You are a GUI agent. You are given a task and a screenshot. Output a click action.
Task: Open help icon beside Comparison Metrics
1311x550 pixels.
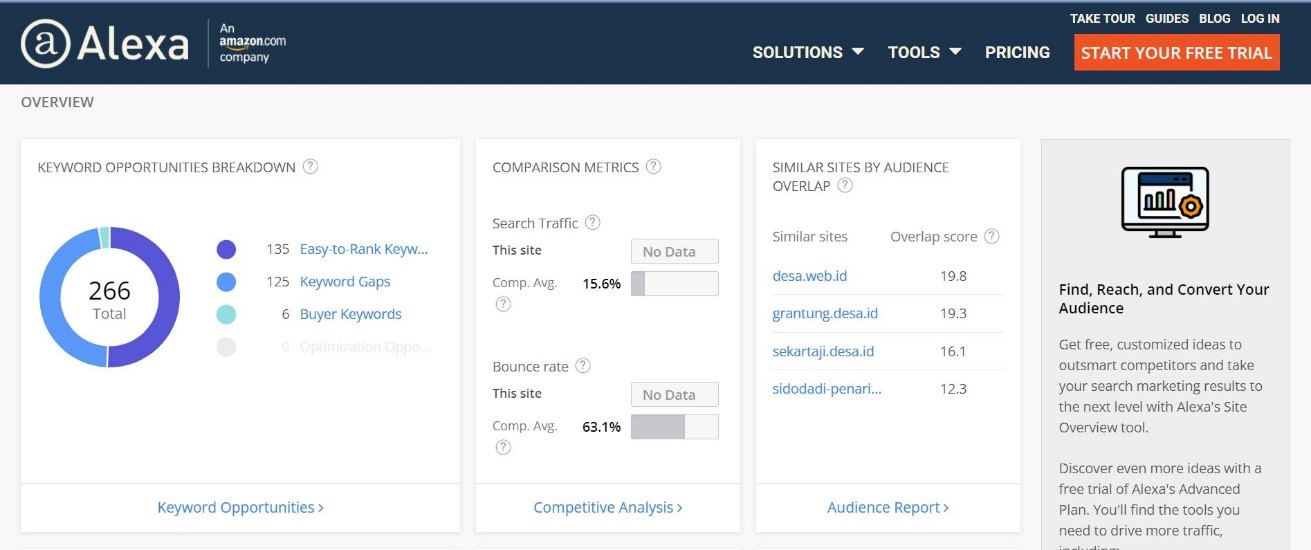pyautogui.click(x=653, y=167)
